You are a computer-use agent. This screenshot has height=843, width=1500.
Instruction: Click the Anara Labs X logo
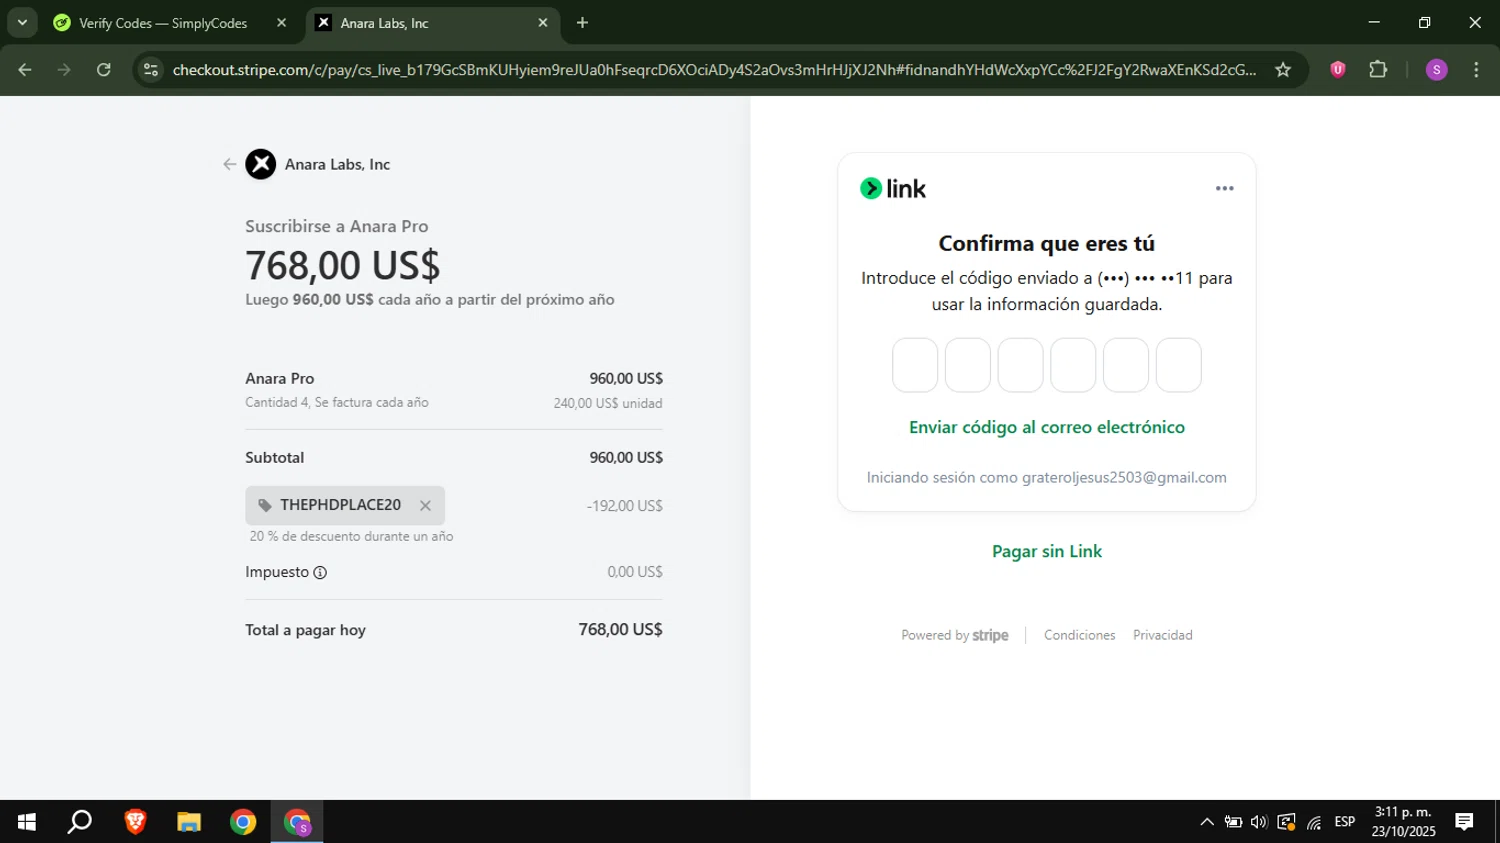click(261, 164)
